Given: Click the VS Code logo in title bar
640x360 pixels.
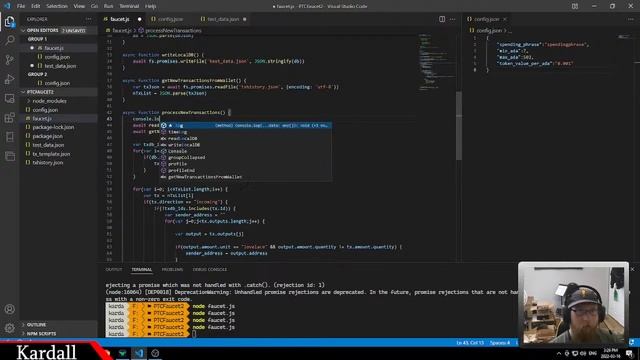Looking at the screenshot, I should tap(7, 6).
